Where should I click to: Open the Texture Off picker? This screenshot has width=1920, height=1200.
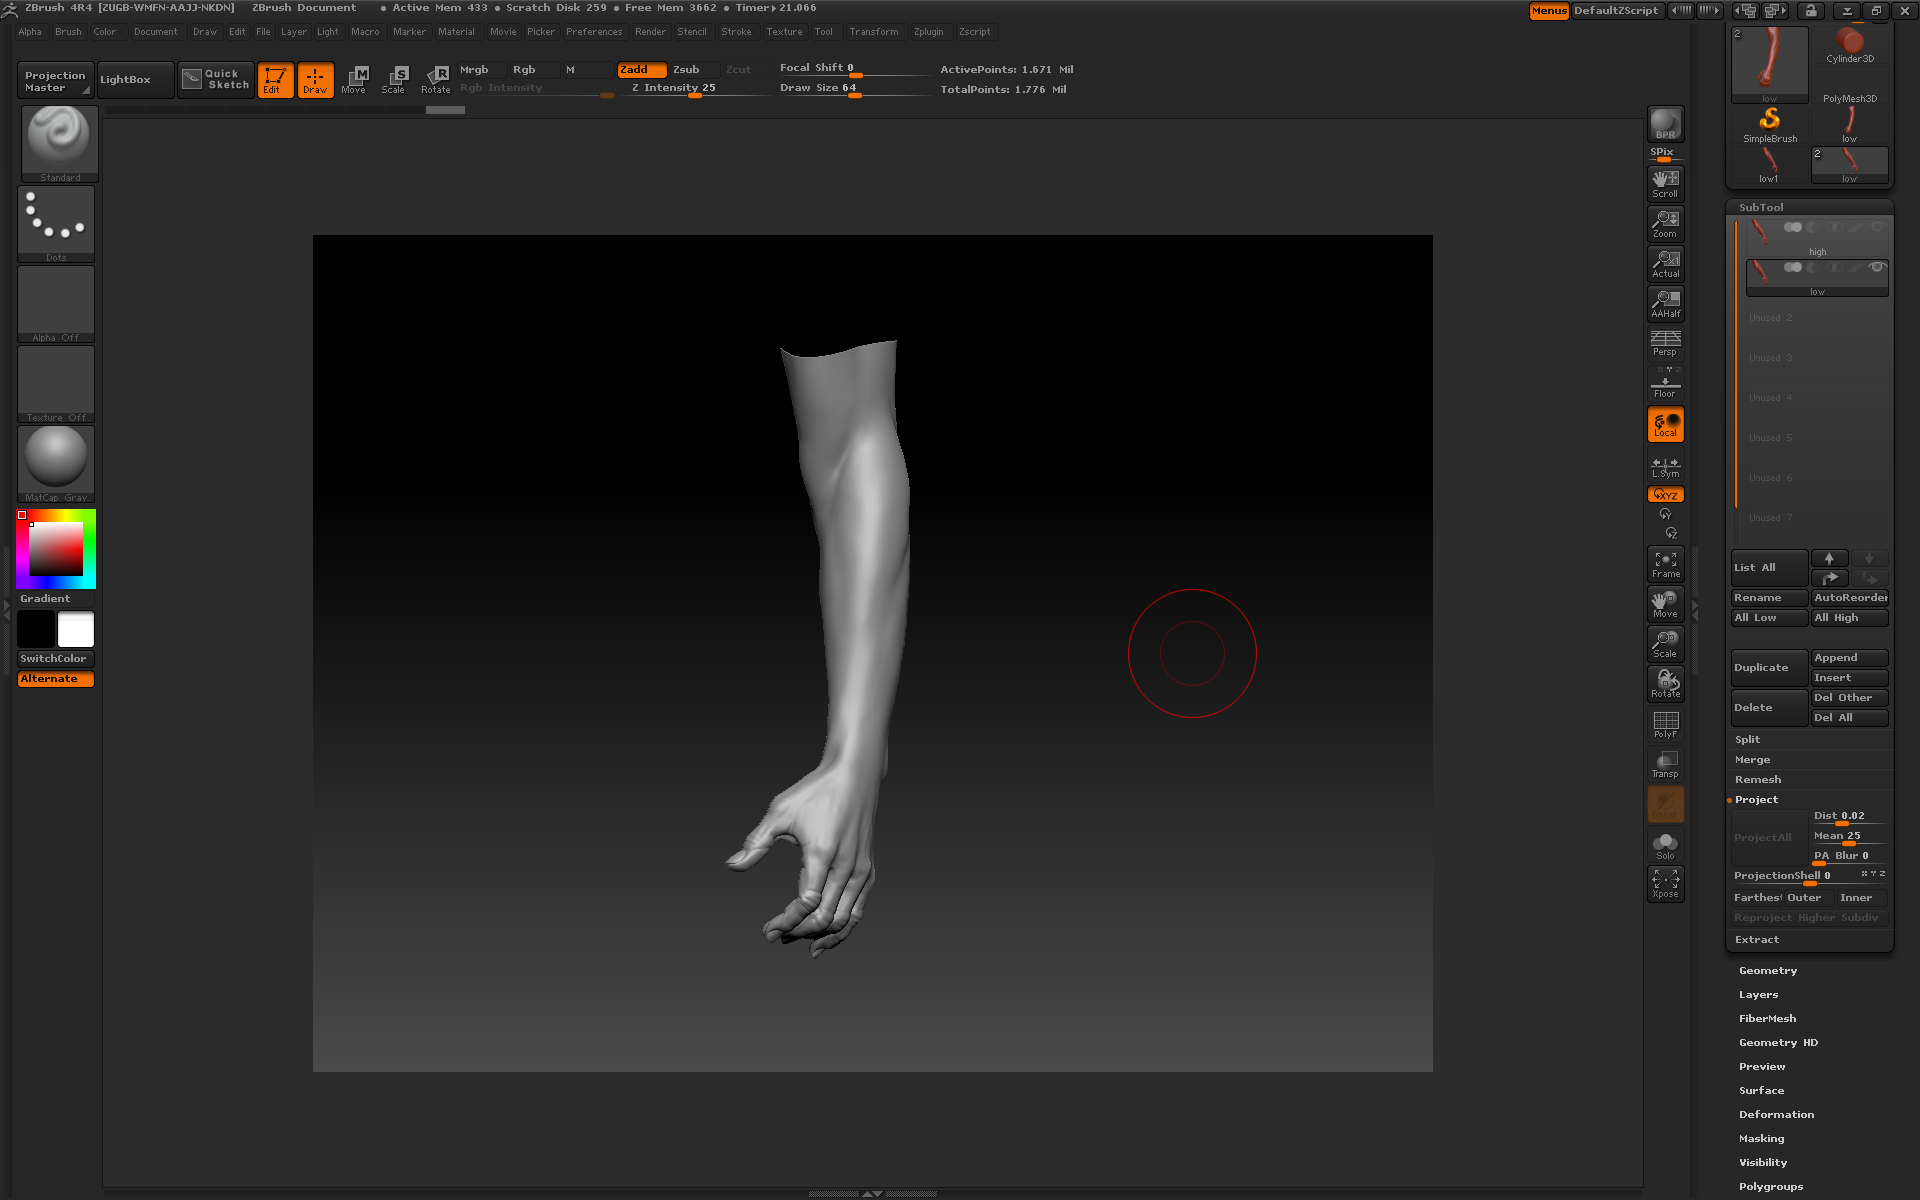click(56, 384)
